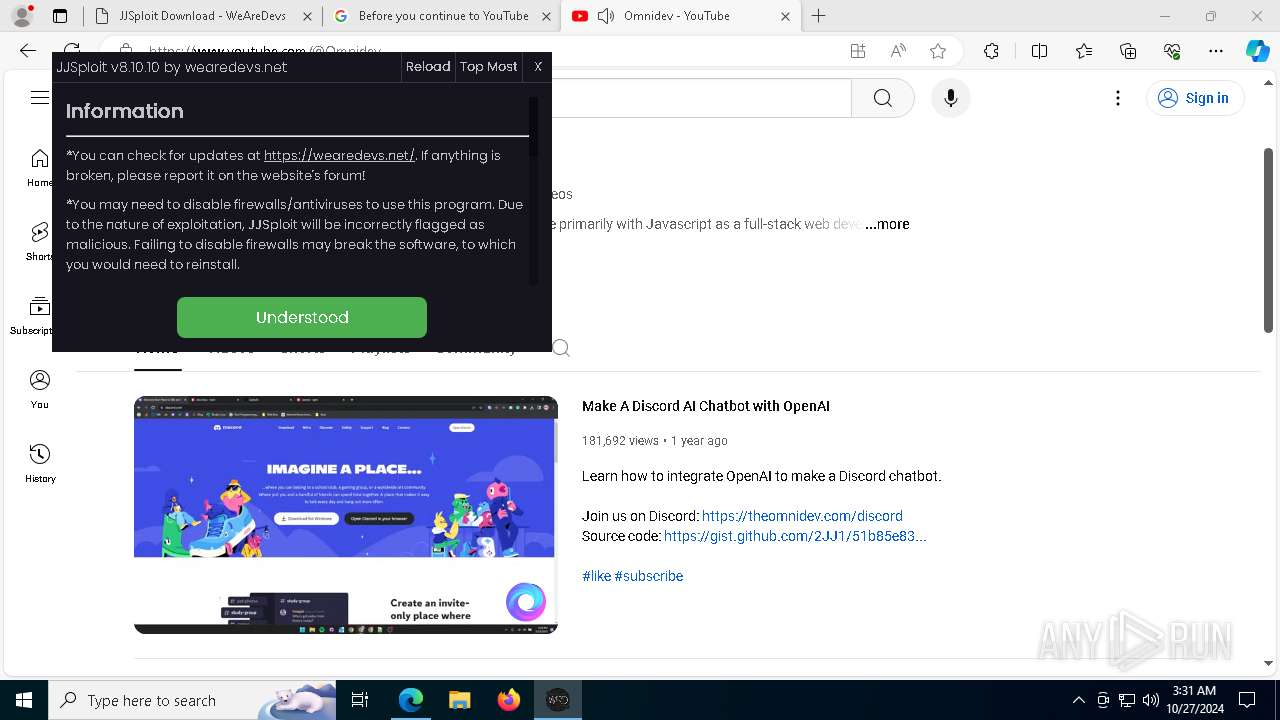Open Firefox from the taskbar
The height and width of the screenshot is (720, 1280).
(x=509, y=700)
